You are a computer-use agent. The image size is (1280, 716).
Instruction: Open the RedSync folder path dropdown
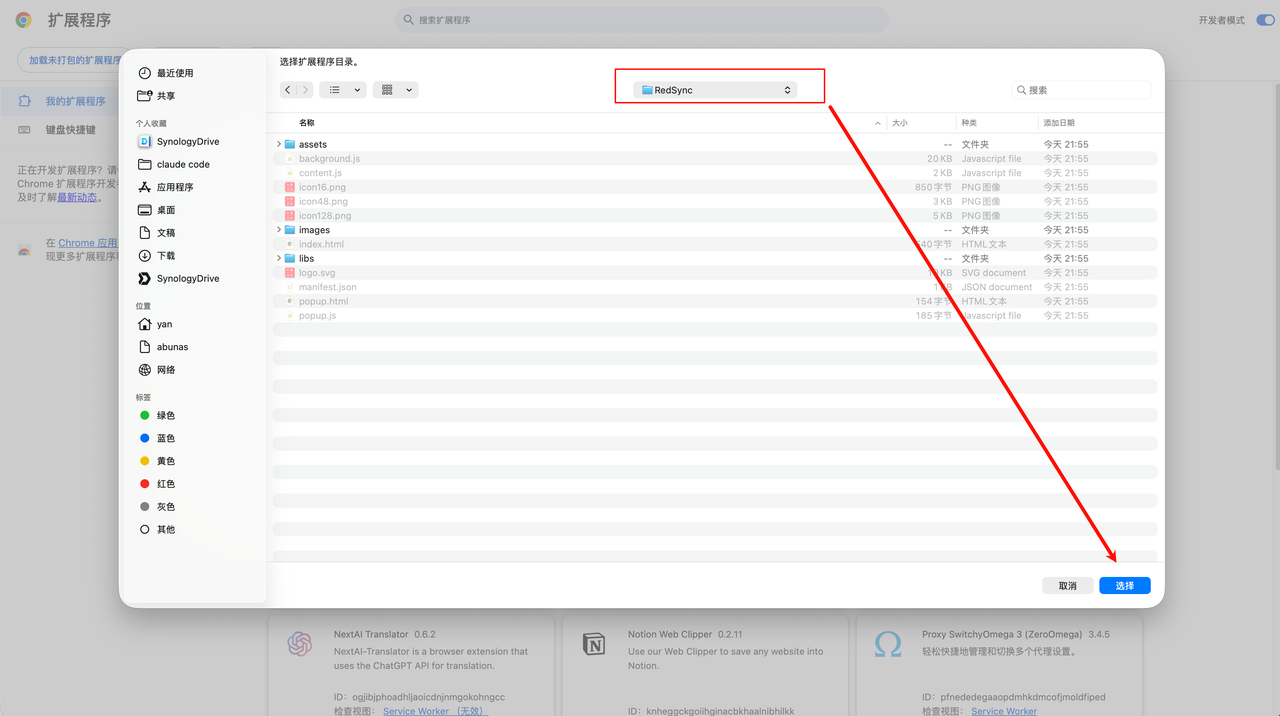[x=715, y=90]
